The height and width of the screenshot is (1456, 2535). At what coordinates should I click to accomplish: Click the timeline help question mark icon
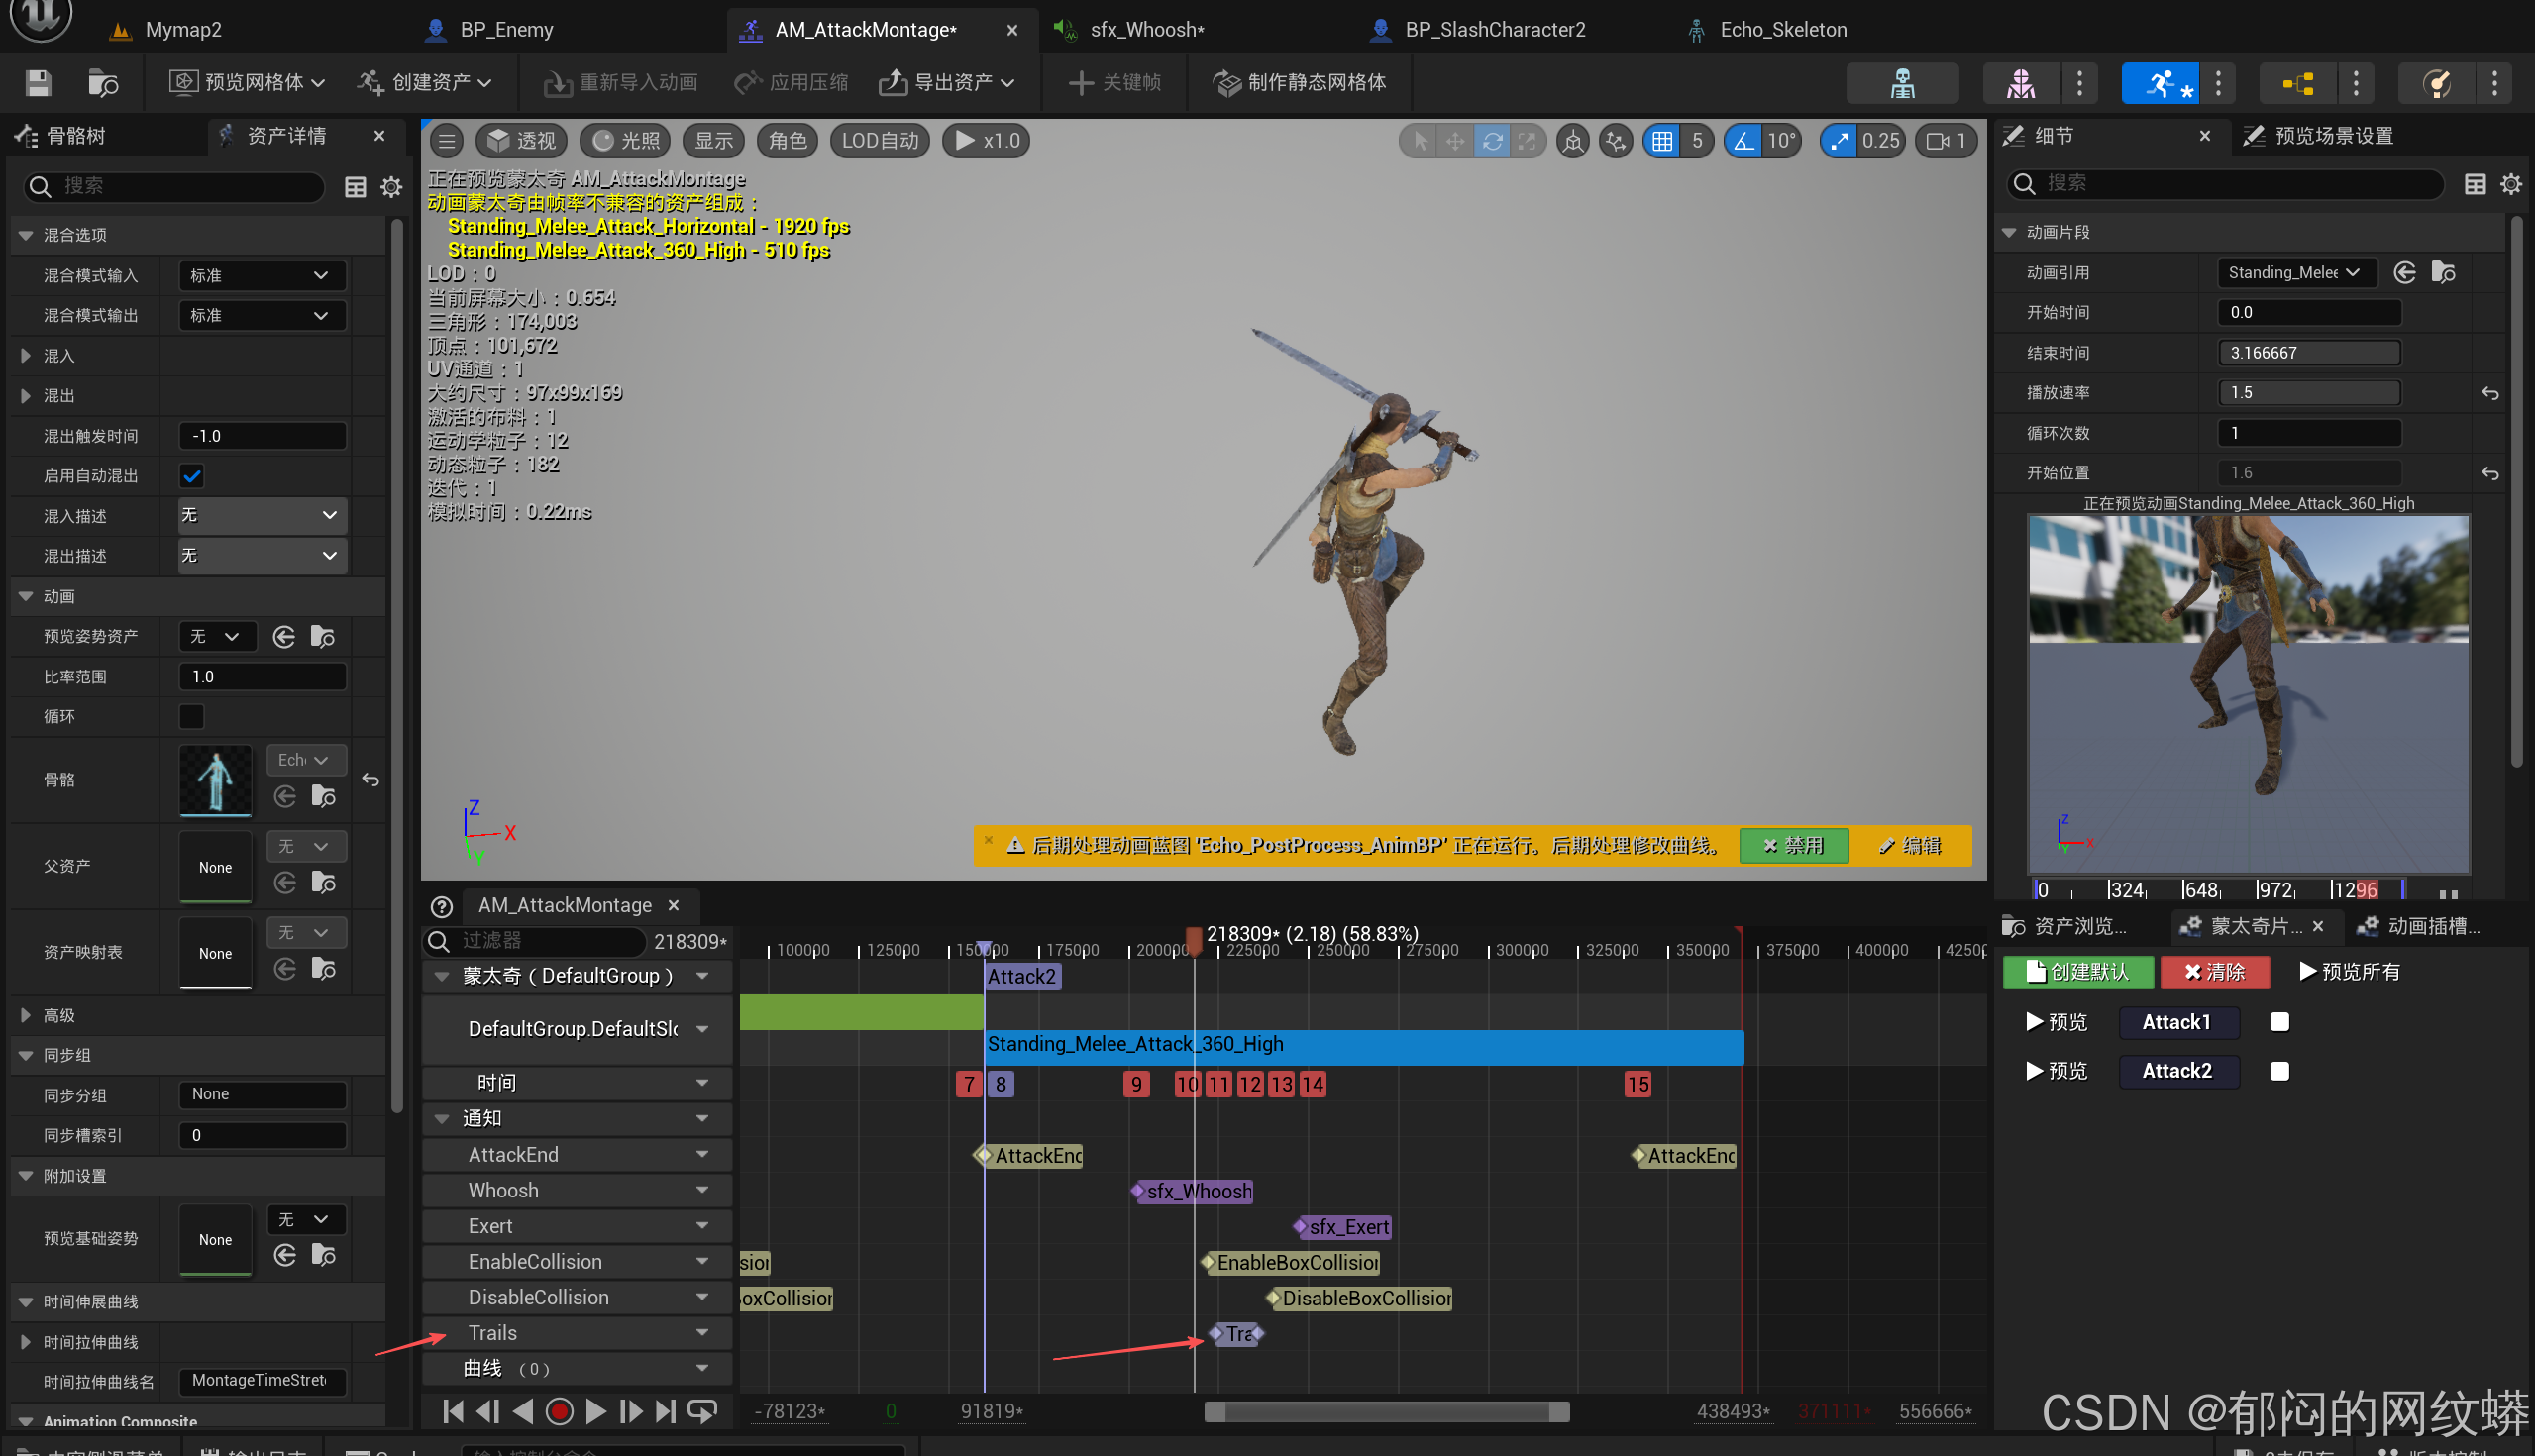pos(441,906)
